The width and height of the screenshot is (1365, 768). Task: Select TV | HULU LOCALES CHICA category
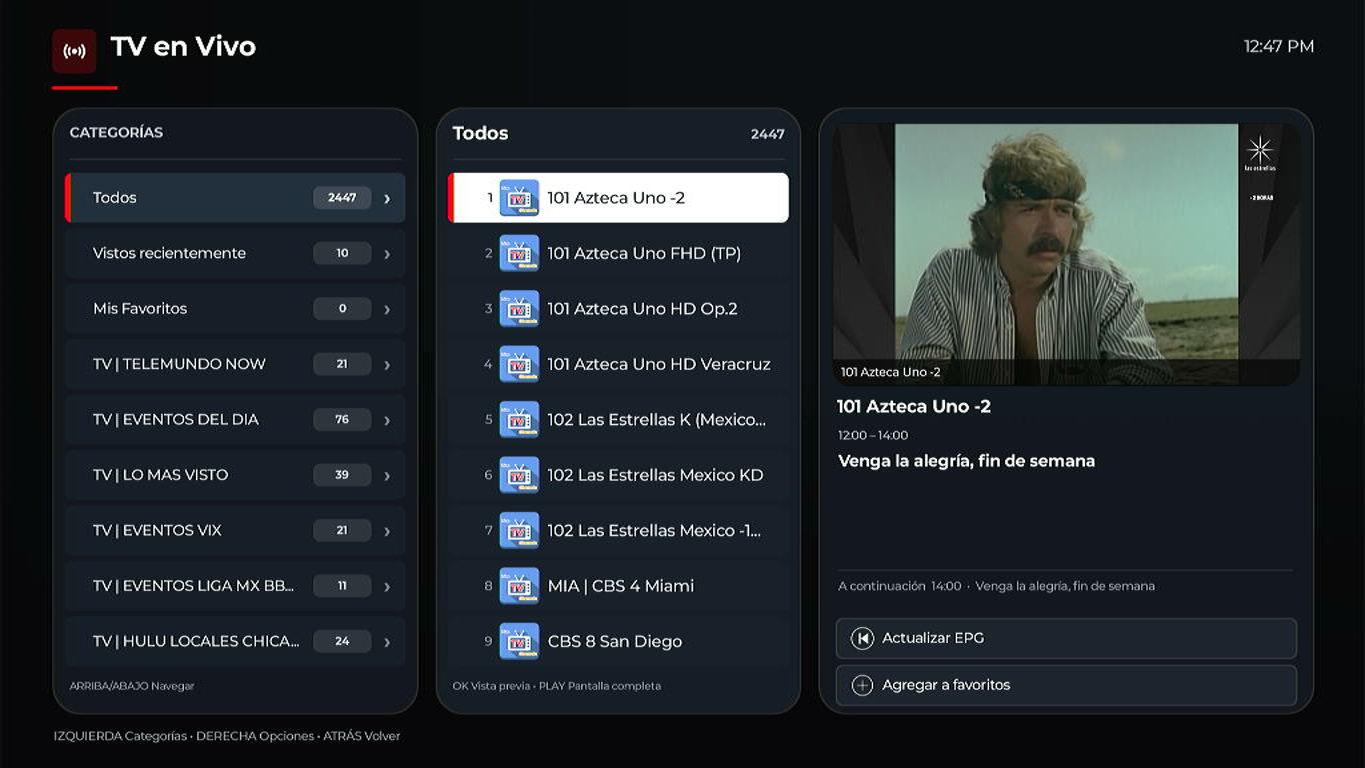(235, 642)
